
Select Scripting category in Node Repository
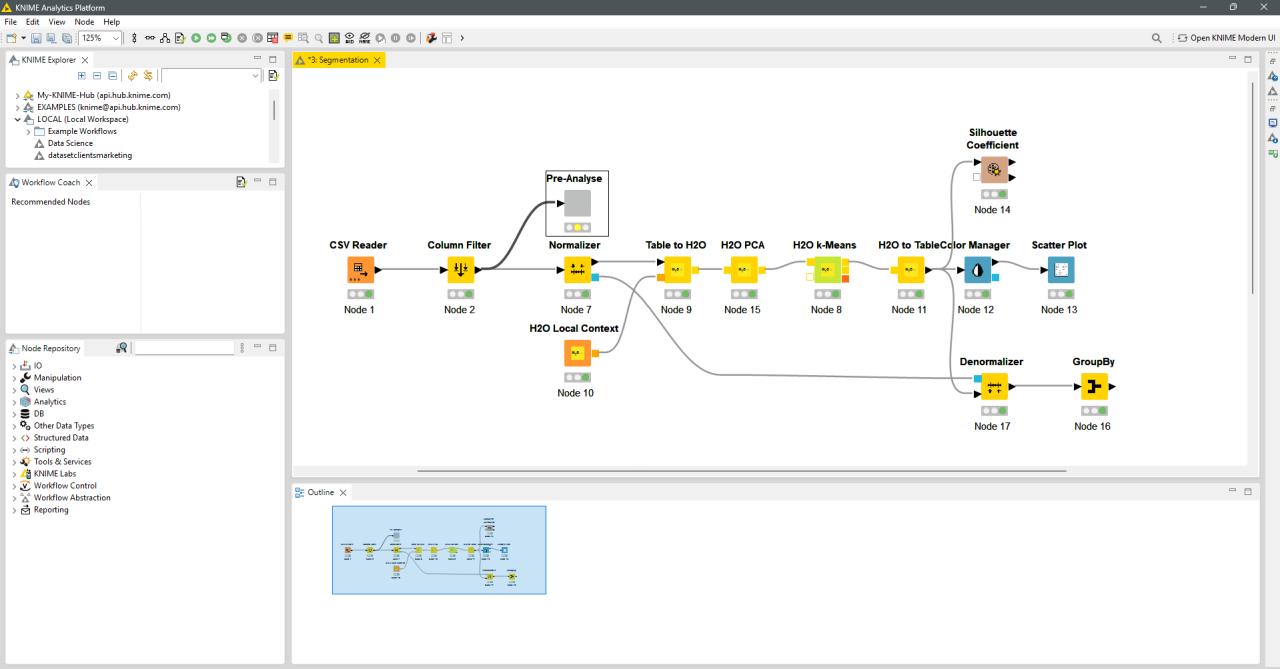(51, 450)
